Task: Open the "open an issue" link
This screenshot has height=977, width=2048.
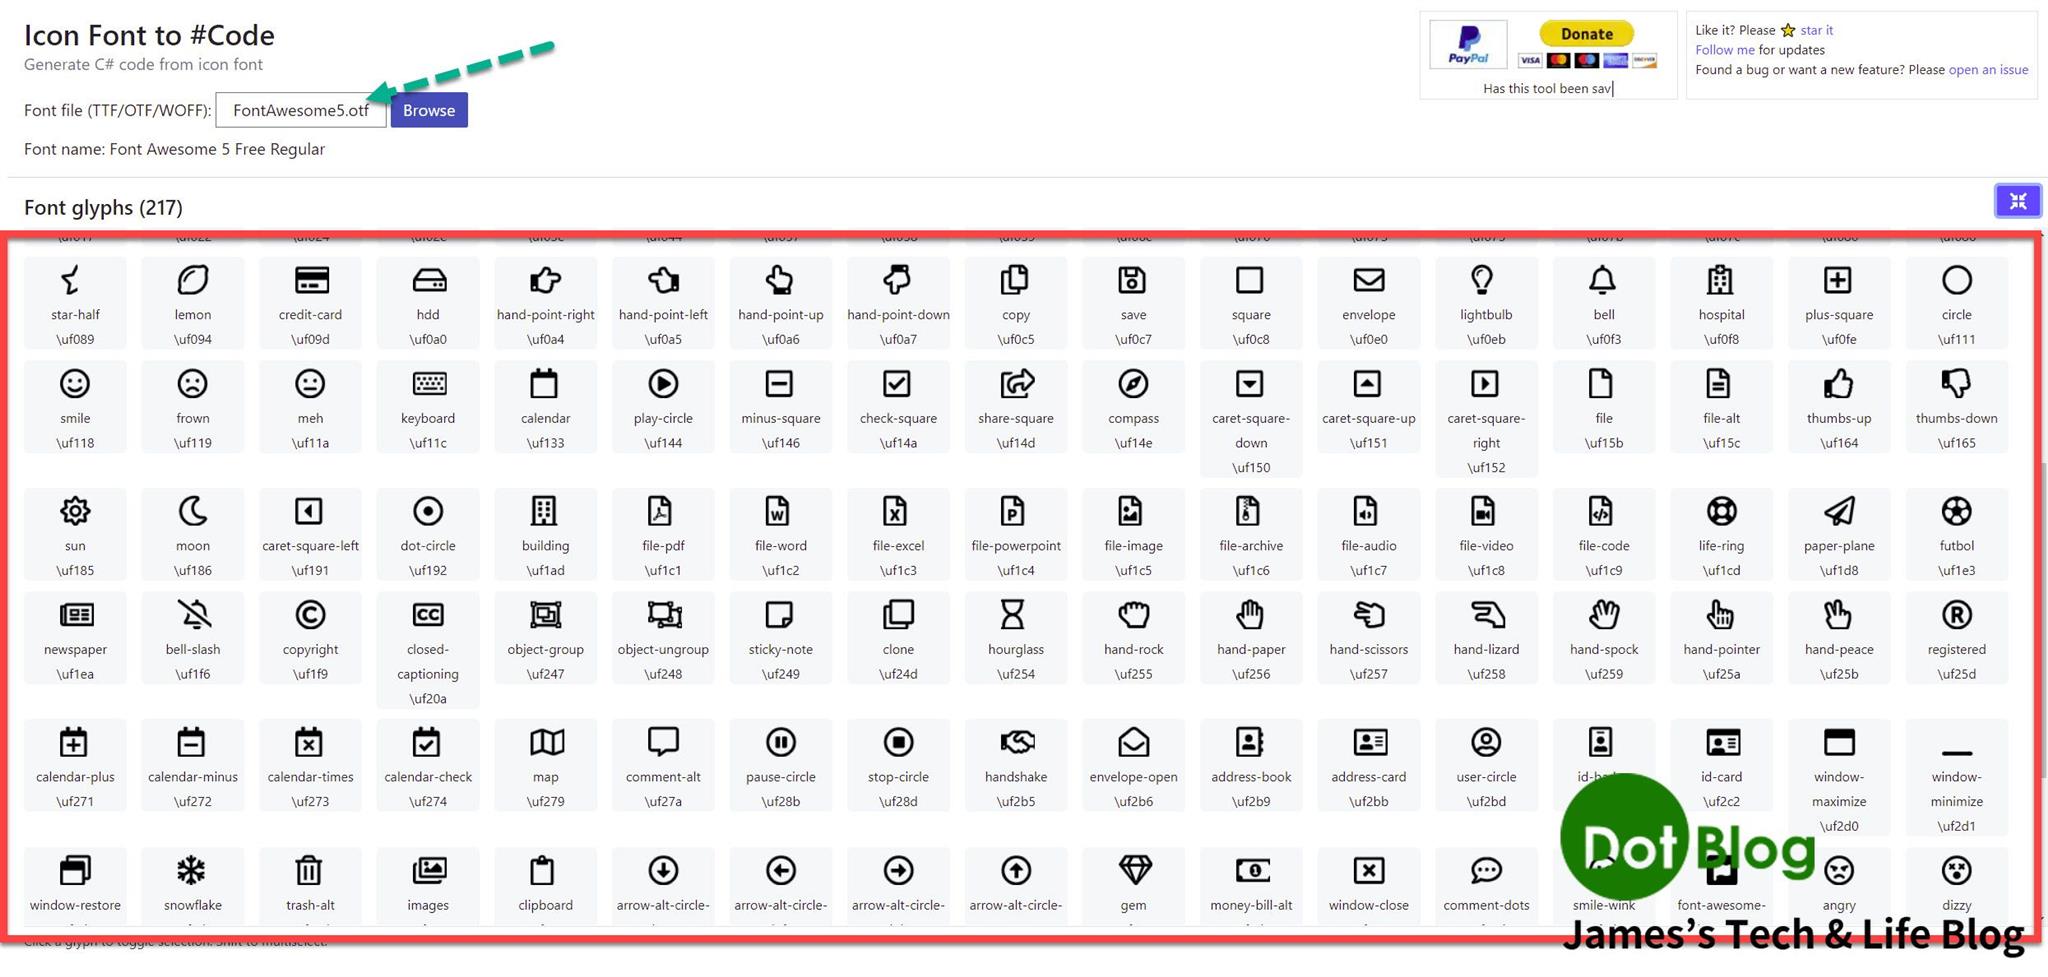Action: [x=1987, y=69]
